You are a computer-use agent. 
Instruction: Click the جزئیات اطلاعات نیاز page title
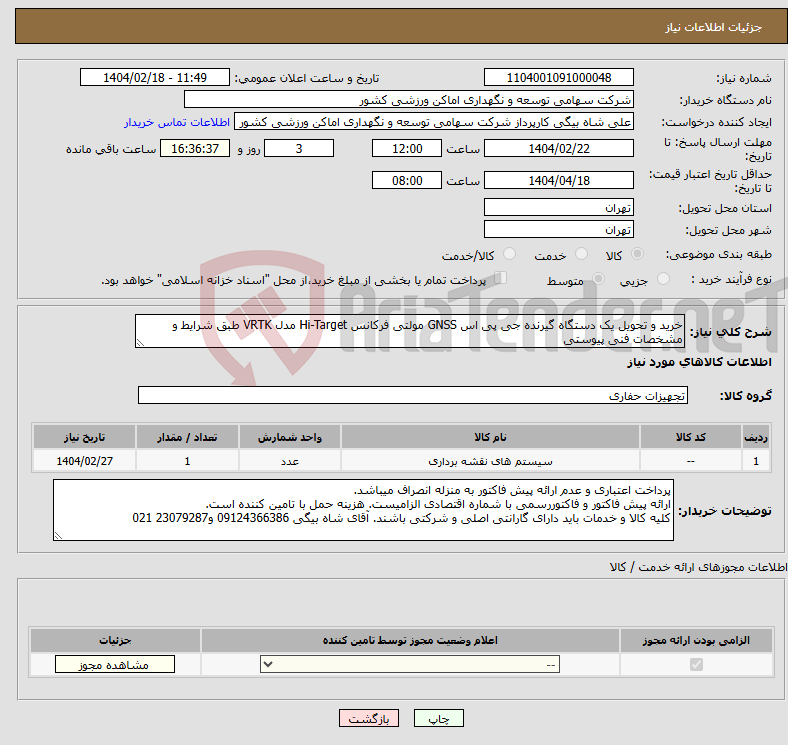click(713, 27)
